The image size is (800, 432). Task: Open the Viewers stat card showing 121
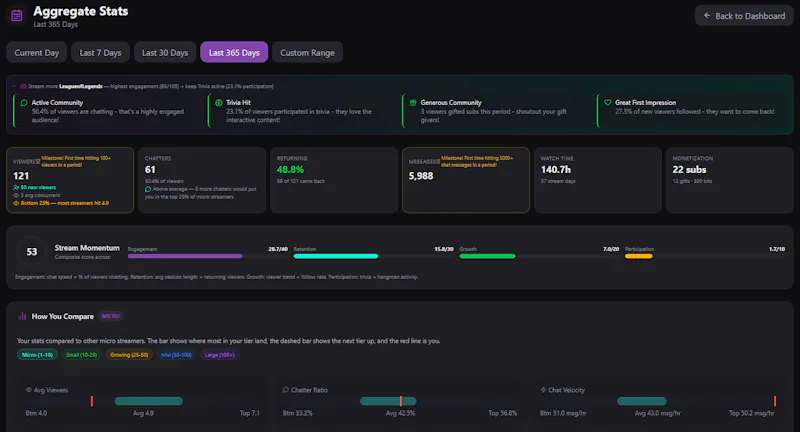pyautogui.click(x=70, y=180)
